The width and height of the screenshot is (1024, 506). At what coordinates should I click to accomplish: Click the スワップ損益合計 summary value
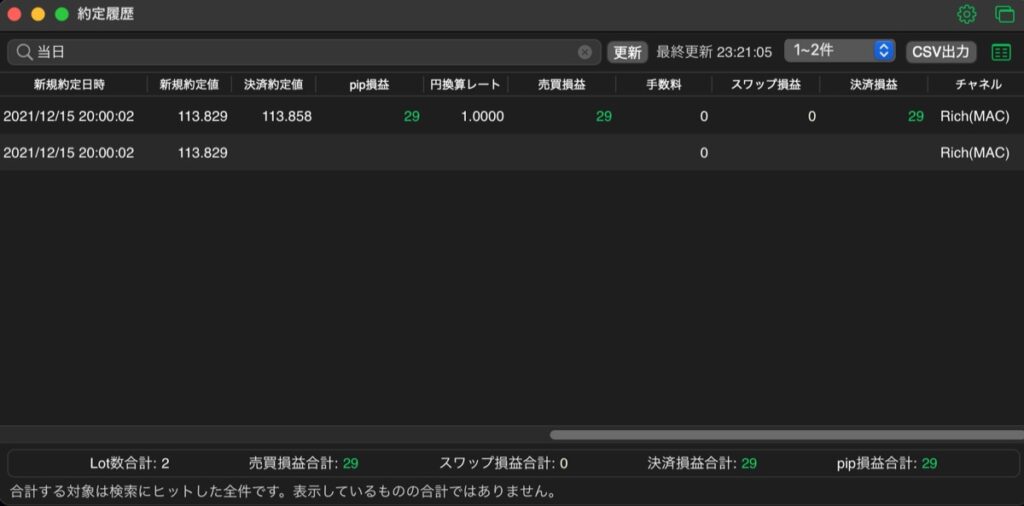click(x=564, y=464)
